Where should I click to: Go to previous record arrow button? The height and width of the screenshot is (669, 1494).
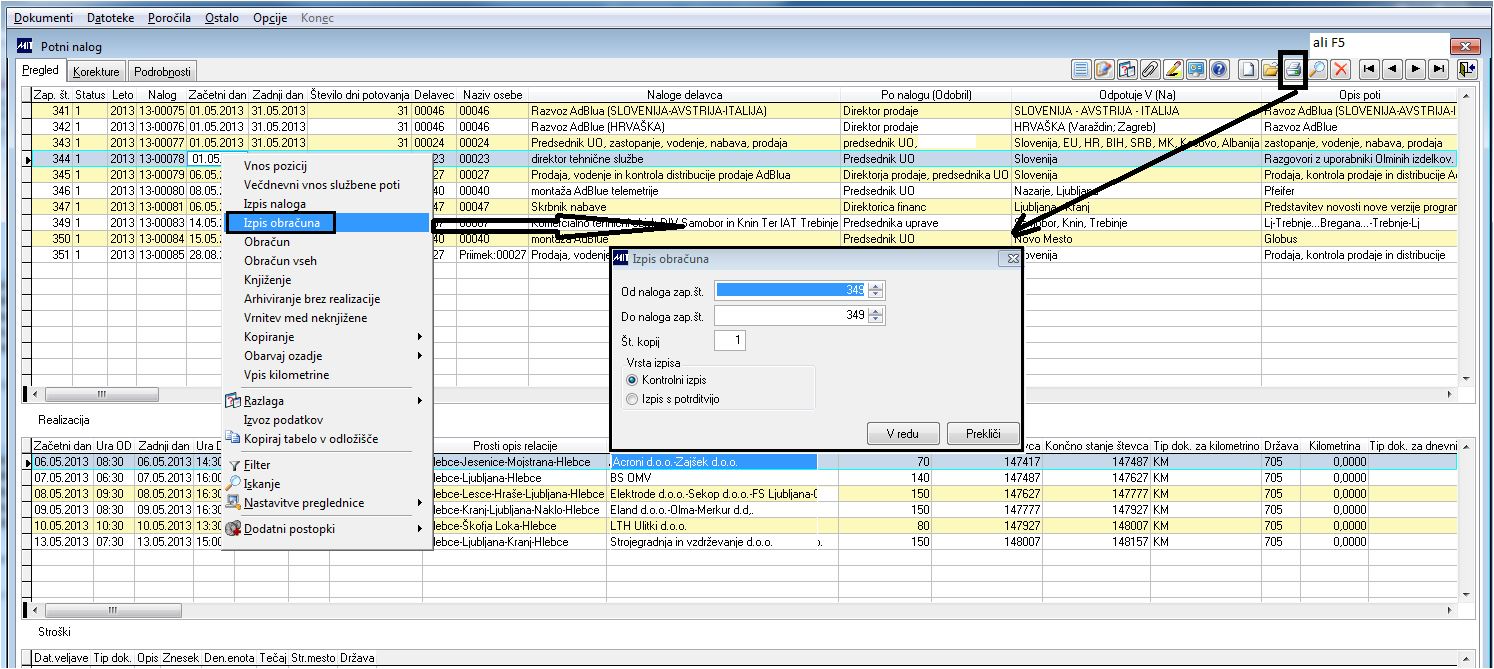tap(1392, 70)
